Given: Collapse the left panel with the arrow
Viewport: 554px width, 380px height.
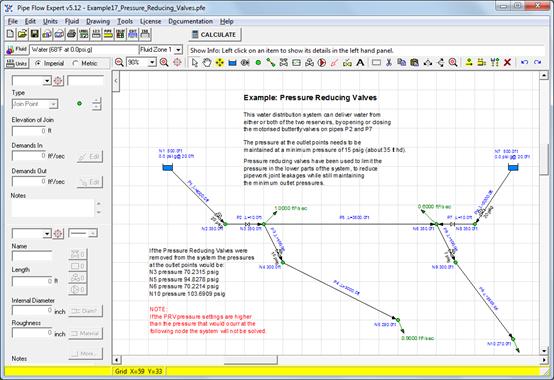Looking at the screenshot, I should point(116,81).
